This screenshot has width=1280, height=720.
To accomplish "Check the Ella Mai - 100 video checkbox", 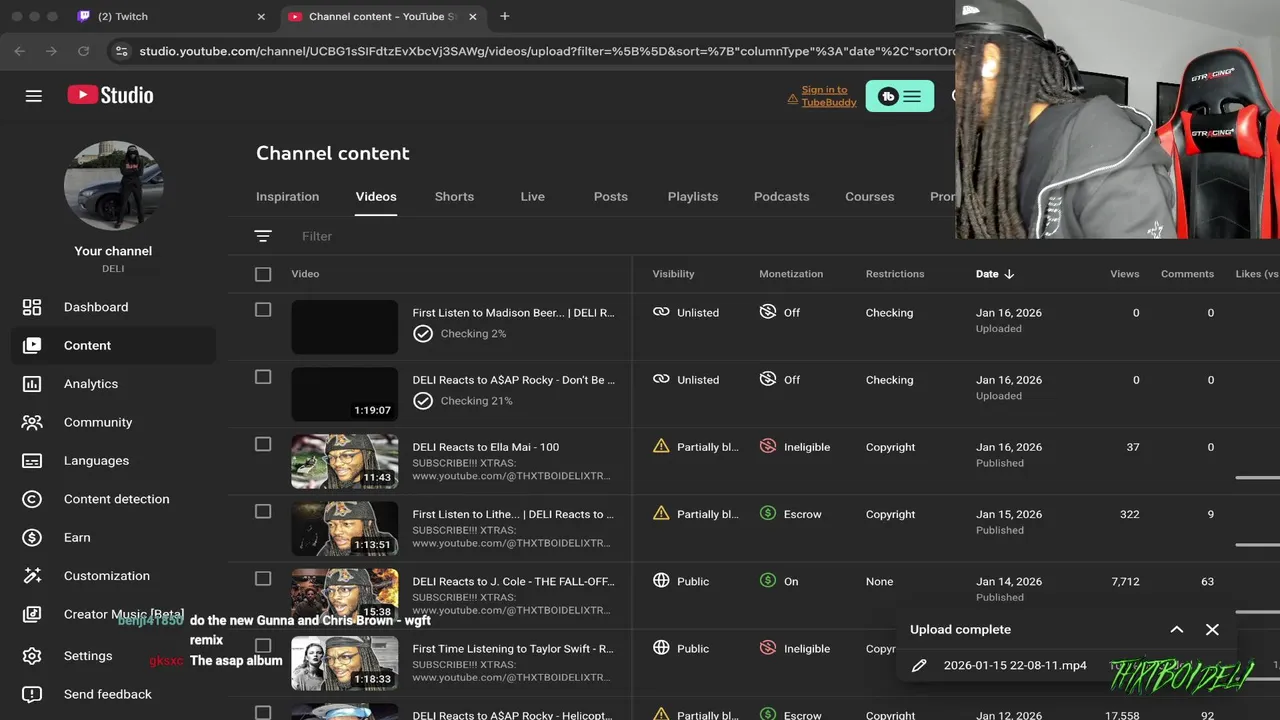I will coord(263,444).
